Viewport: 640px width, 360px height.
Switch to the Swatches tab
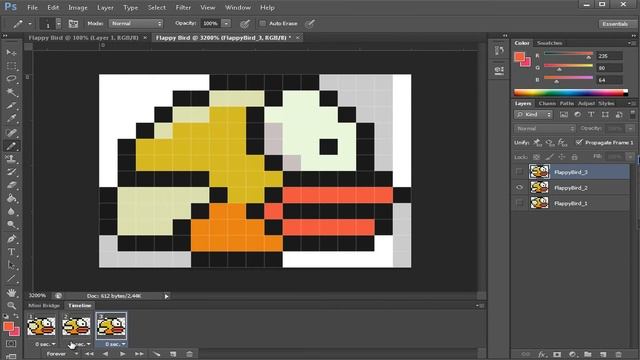(549, 43)
